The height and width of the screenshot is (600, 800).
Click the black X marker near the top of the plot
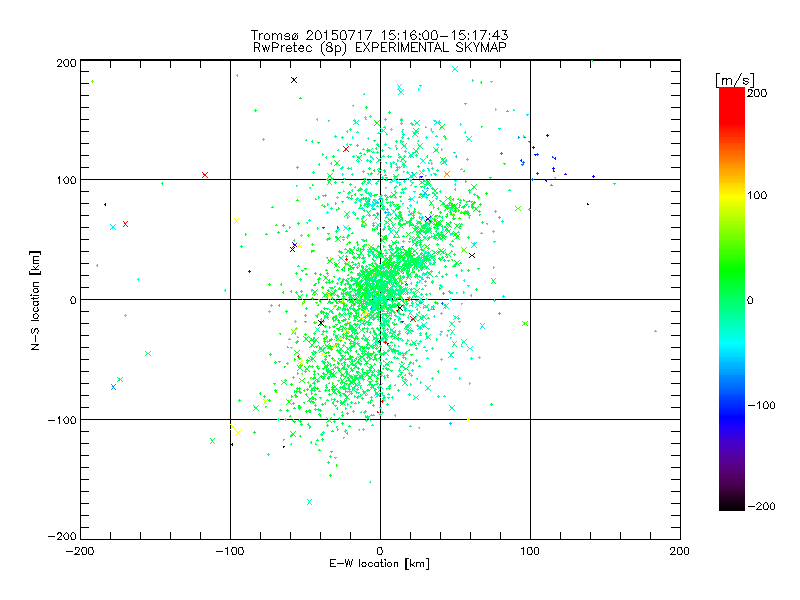[x=294, y=80]
